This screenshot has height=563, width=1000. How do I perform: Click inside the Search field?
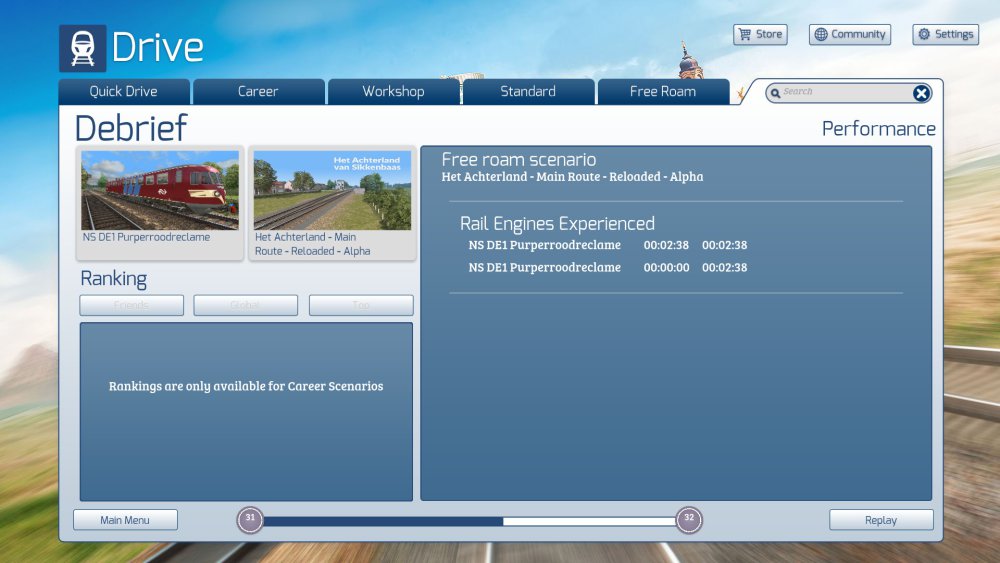tap(840, 92)
